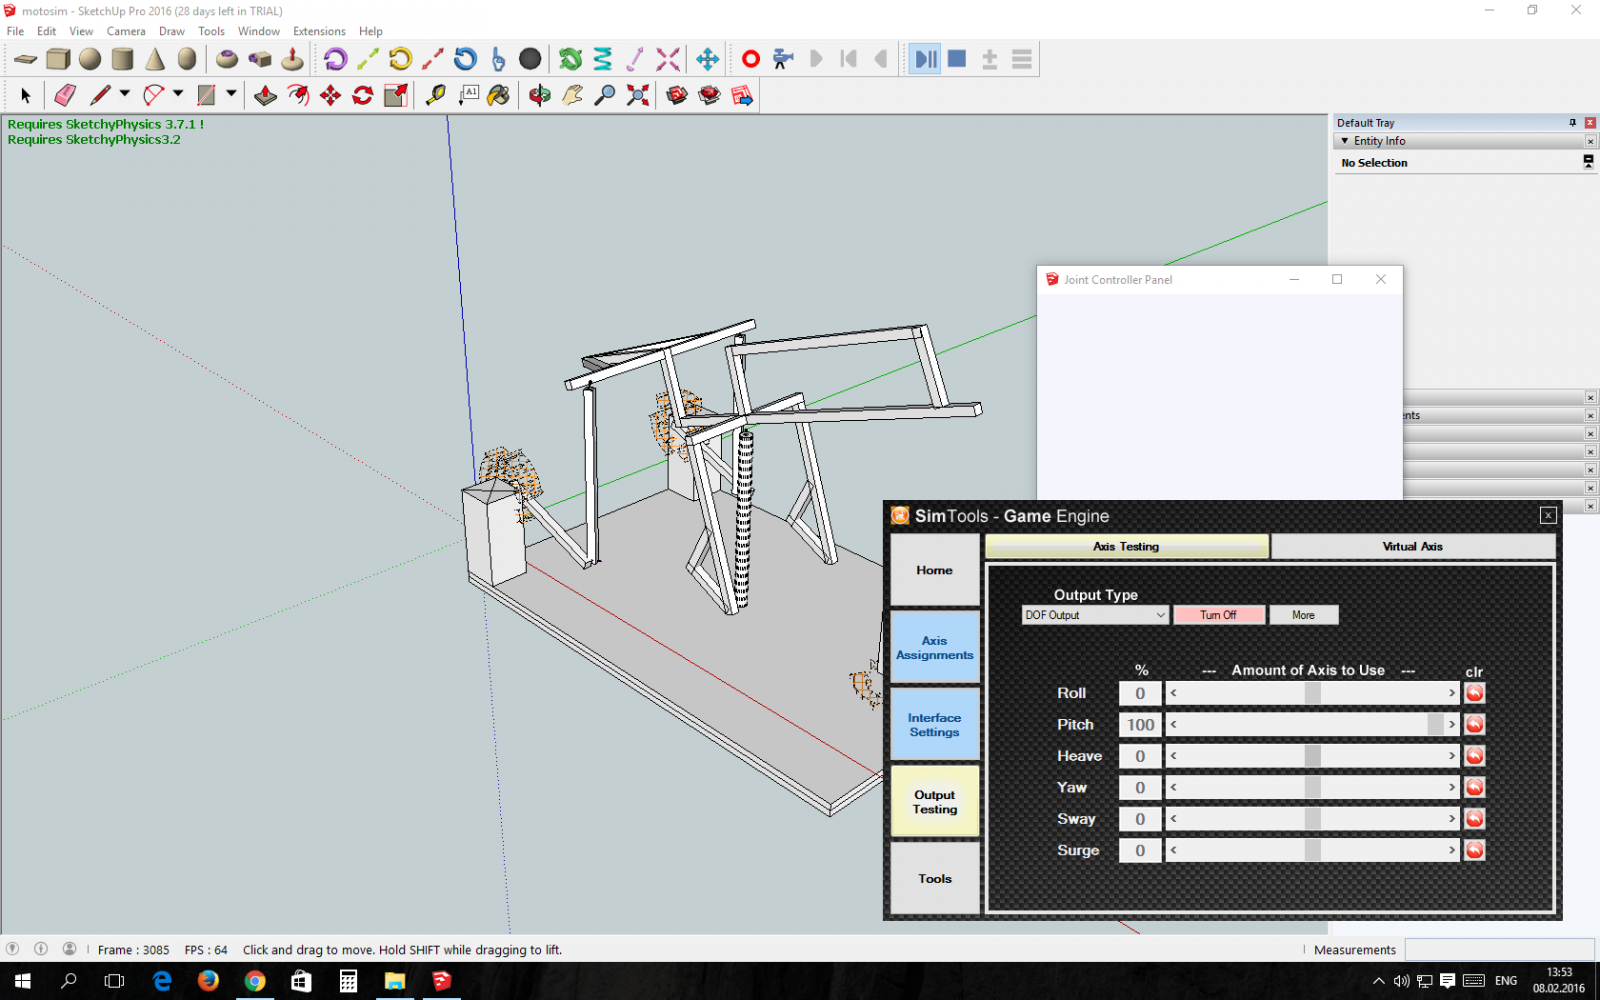Choose the torus shape tool
Screen dimensions: 1600x1000
(x=227, y=59)
